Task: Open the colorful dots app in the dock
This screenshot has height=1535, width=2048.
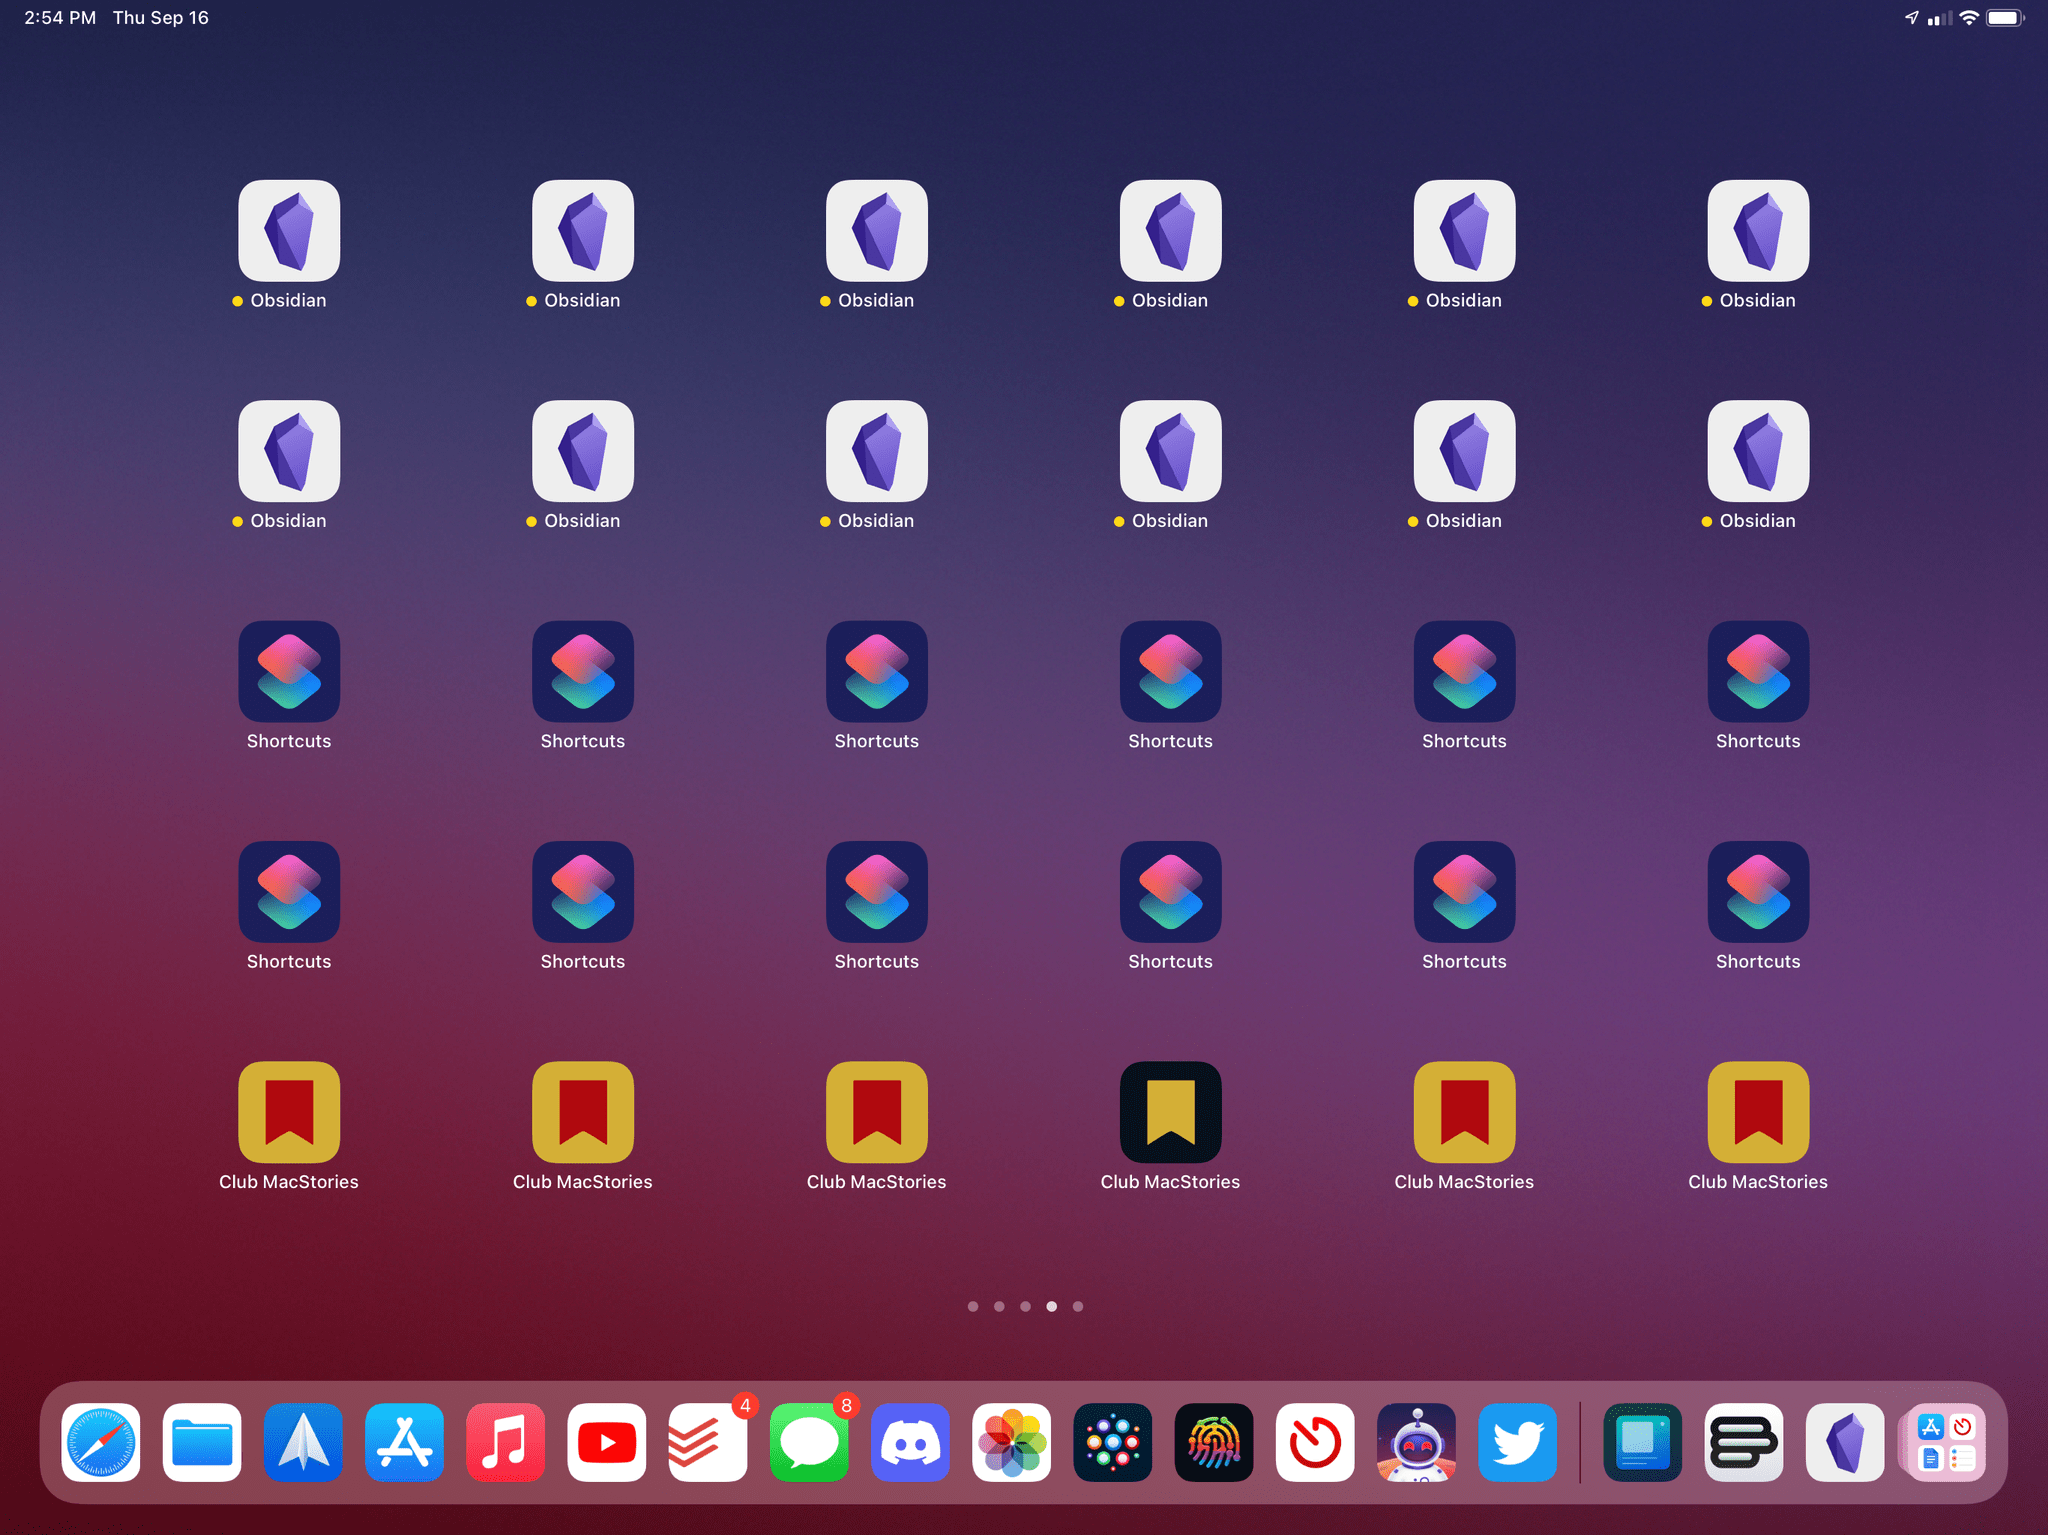Action: point(1113,1442)
